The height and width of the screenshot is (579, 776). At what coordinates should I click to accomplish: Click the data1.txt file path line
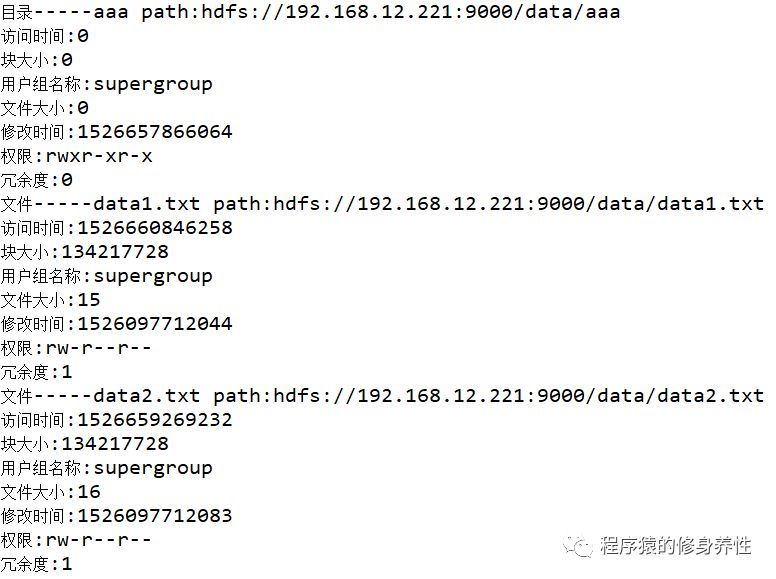click(382, 204)
